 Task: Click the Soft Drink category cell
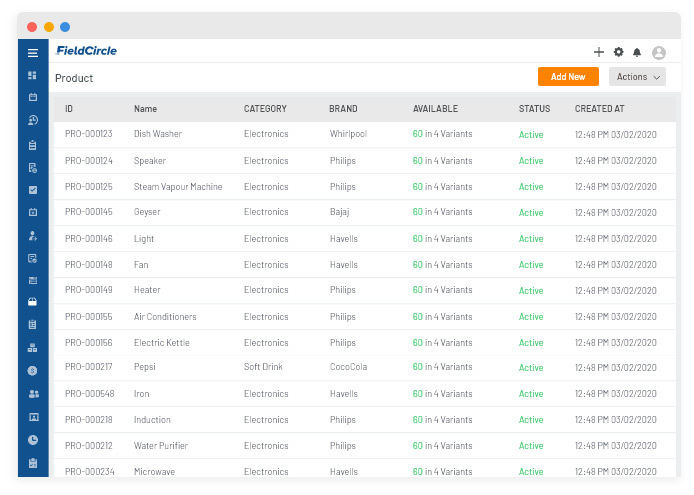(x=263, y=367)
